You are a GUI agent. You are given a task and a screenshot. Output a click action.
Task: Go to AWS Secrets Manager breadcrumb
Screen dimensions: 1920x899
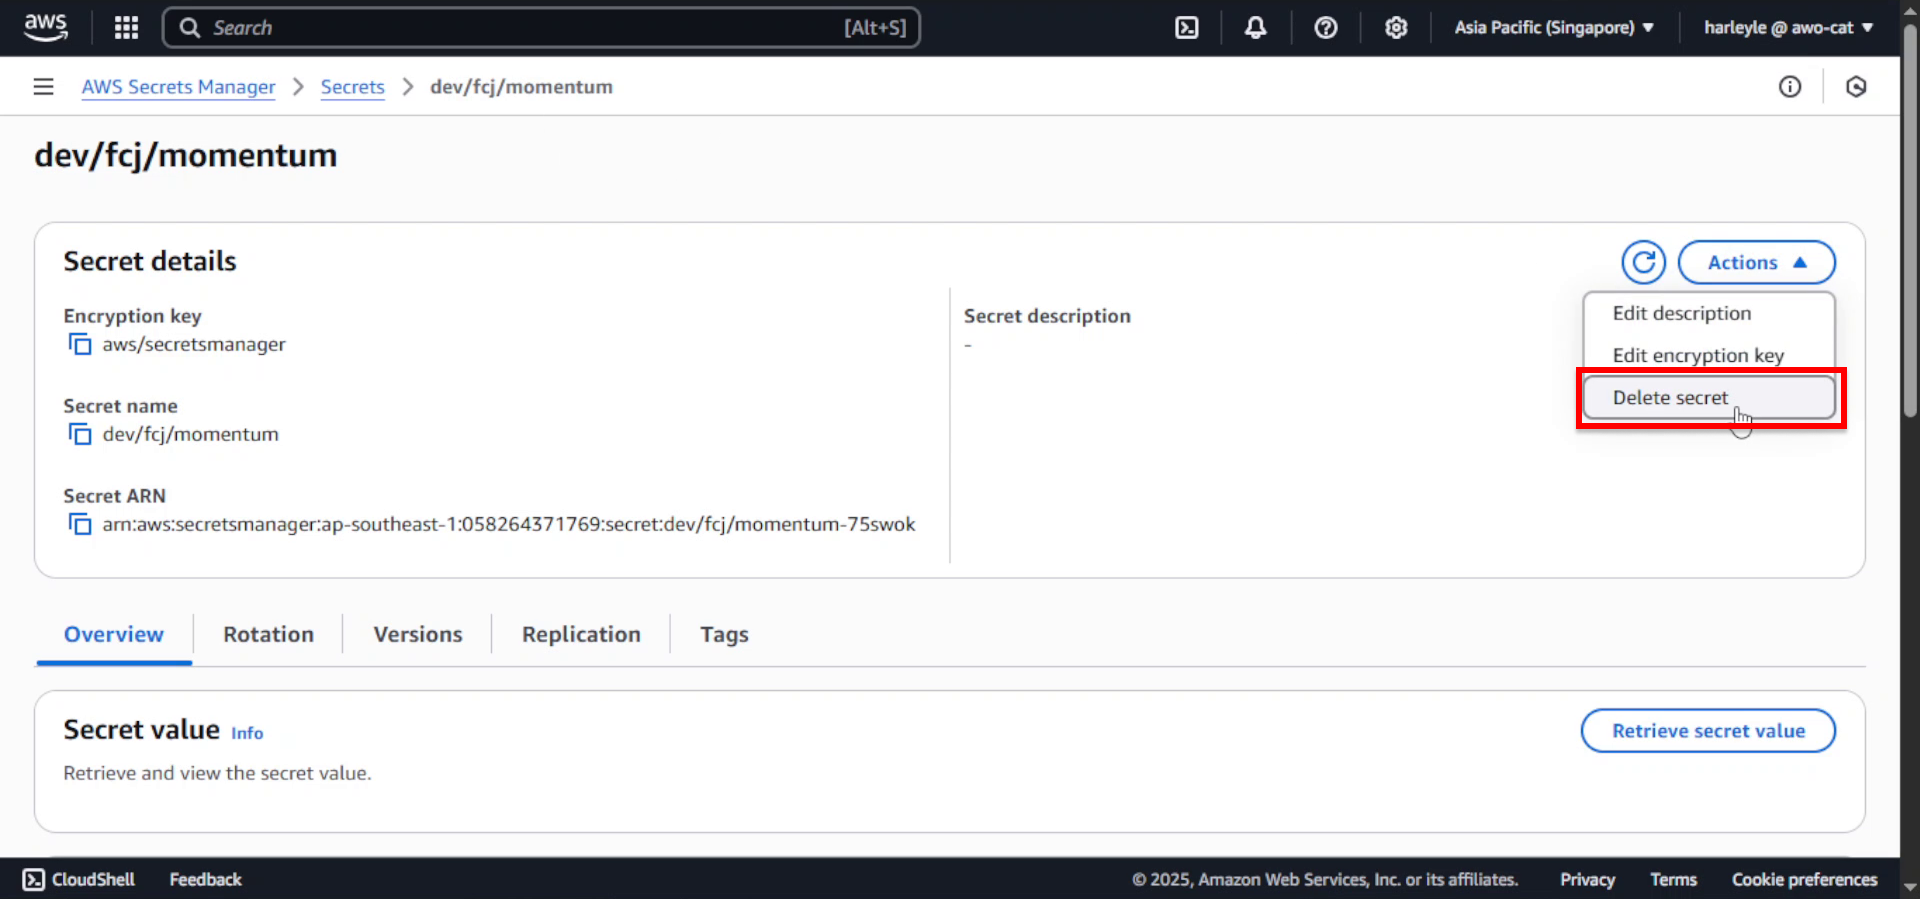178,87
